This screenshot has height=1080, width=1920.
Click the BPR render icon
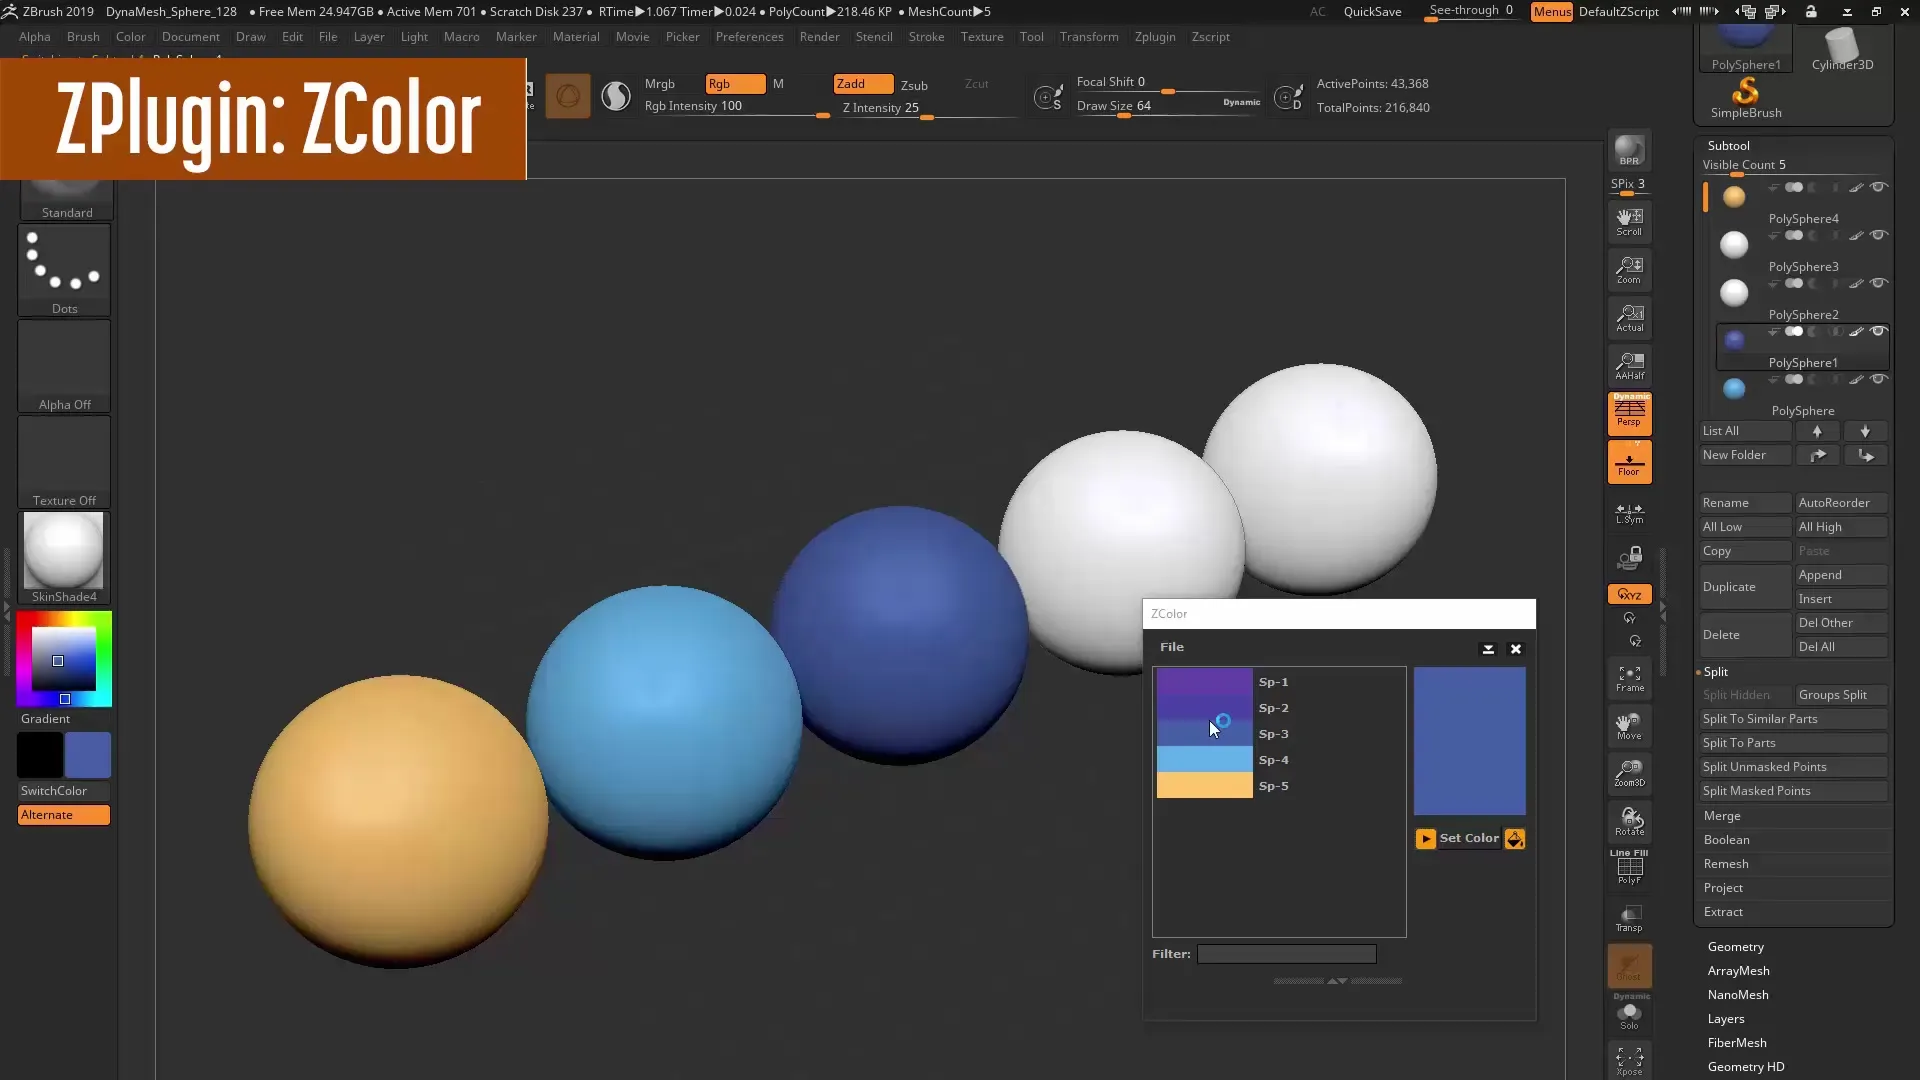(1629, 151)
